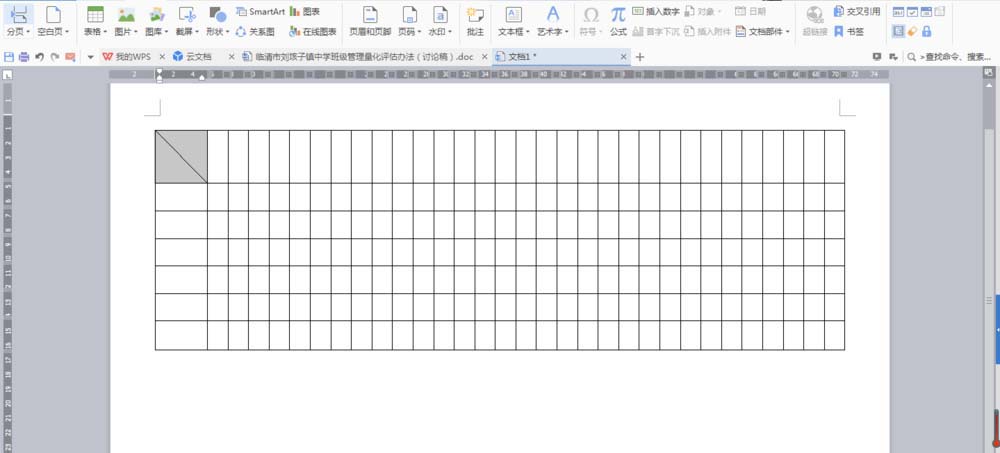Expand the 形状 dropdown arrow
The image size is (1000, 453).
(228, 32)
